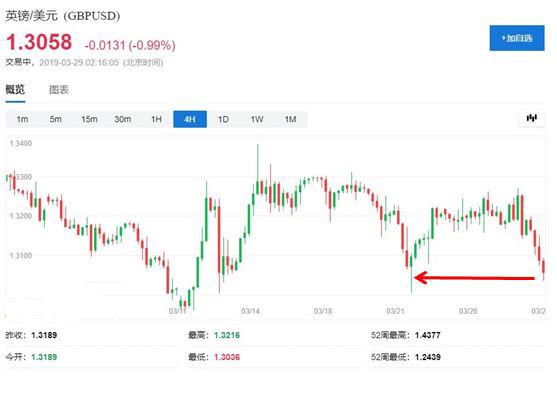
Task: Switch to the 概览 overview tab
Action: [x=15, y=90]
